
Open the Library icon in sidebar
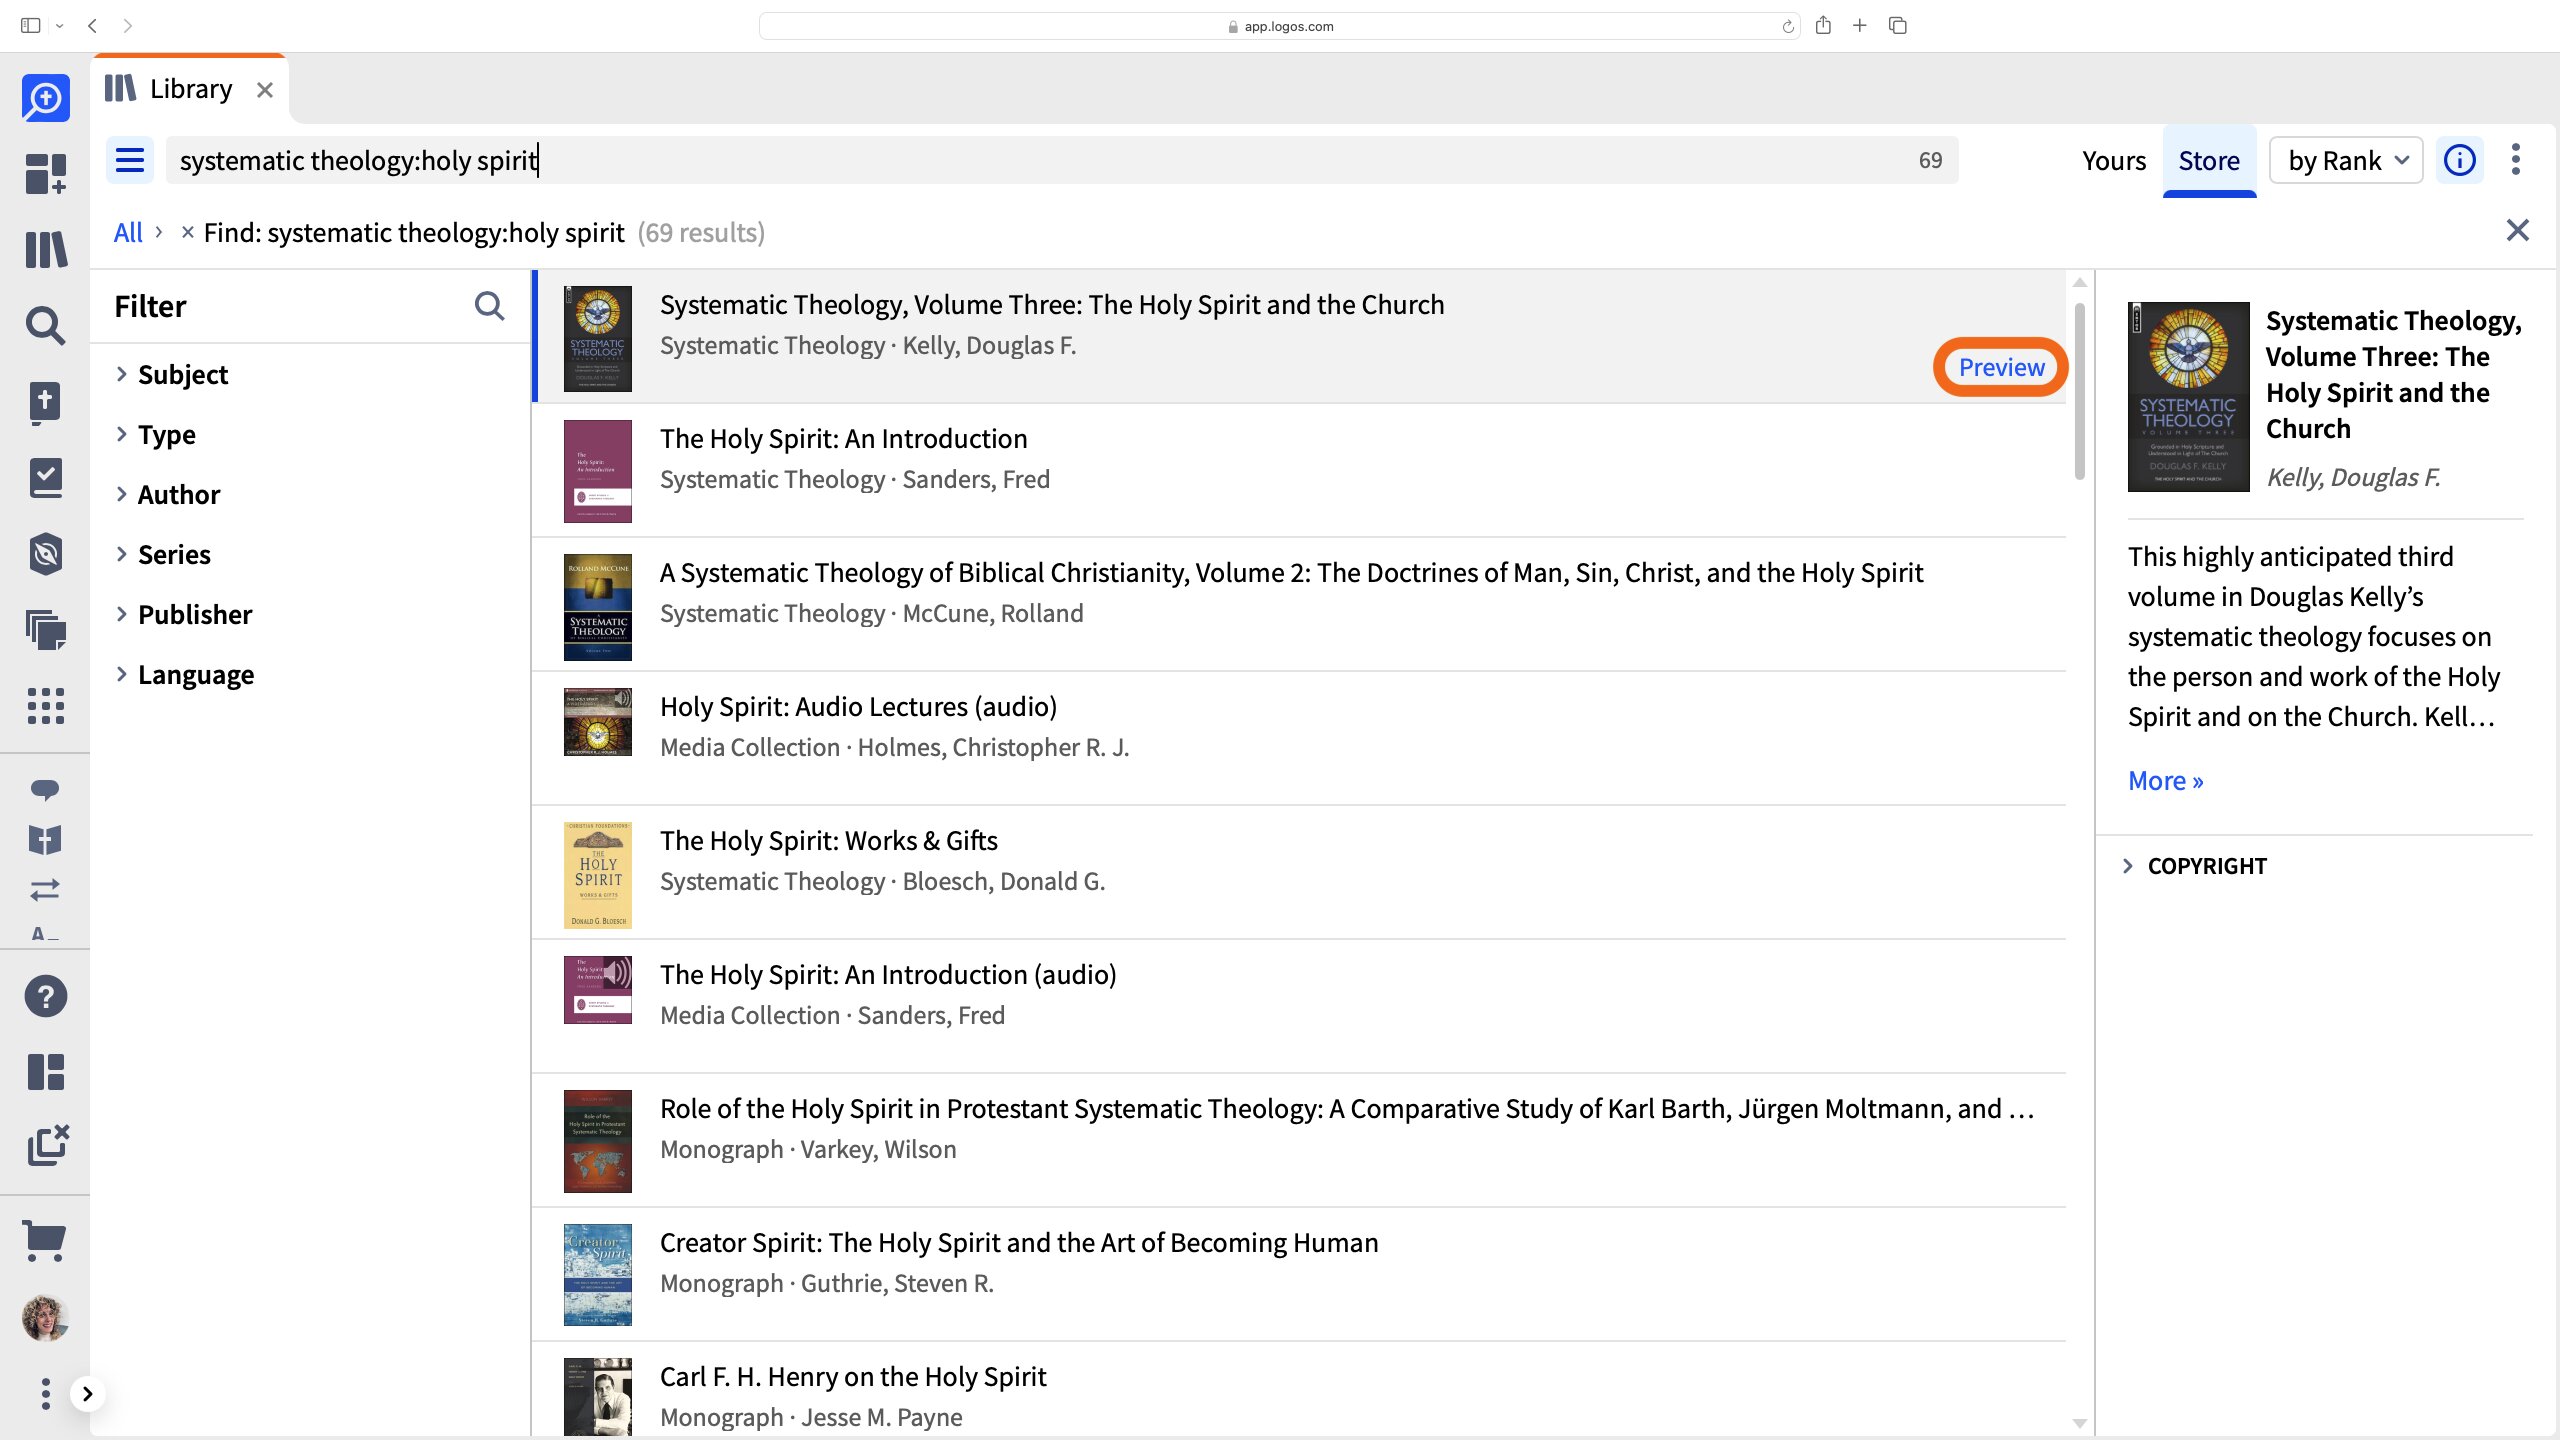[46, 250]
